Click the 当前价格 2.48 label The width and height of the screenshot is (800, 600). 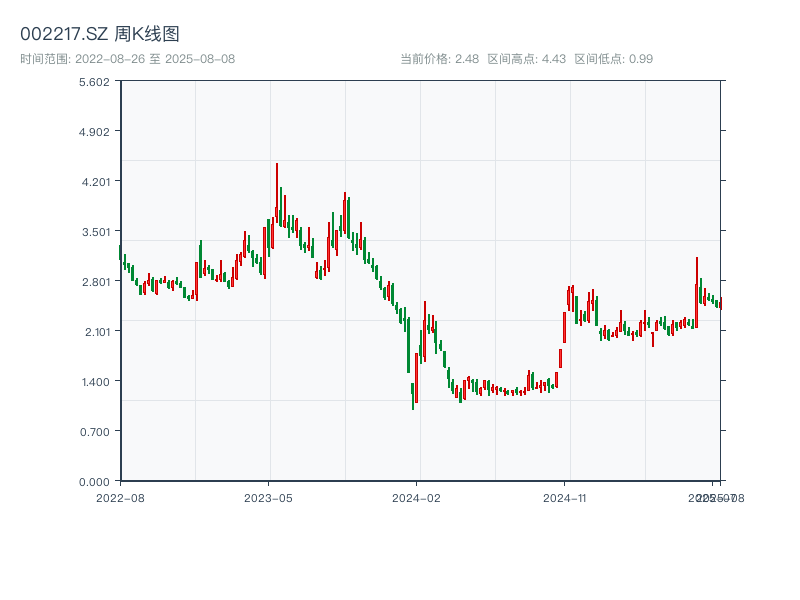[x=439, y=59]
